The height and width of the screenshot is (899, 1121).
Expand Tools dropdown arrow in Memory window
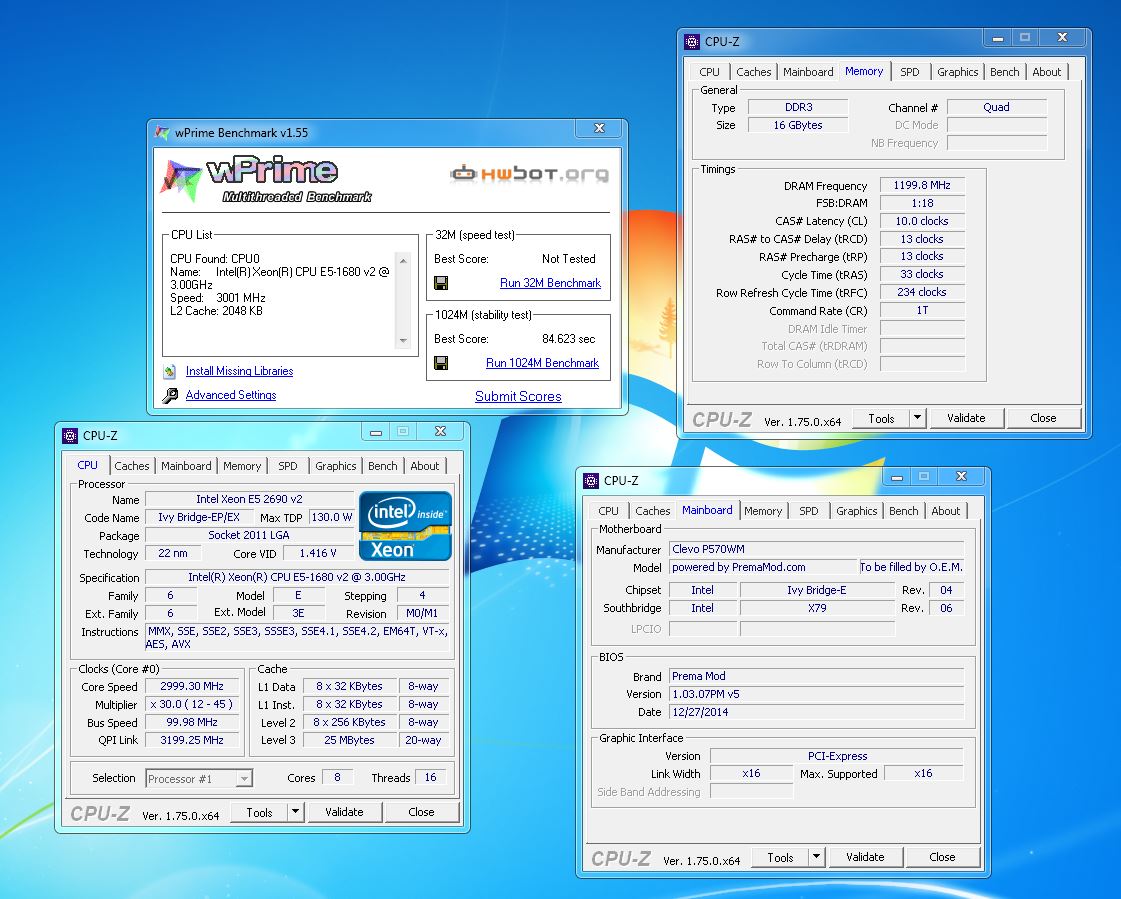pyautogui.click(x=917, y=418)
